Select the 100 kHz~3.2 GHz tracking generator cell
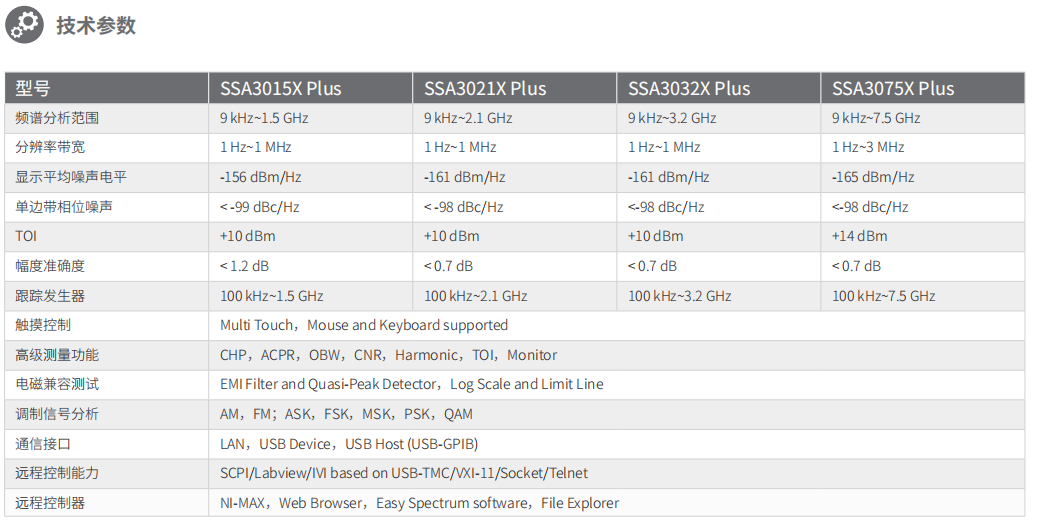Image resolution: width=1039 pixels, height=524 pixels. click(x=679, y=296)
